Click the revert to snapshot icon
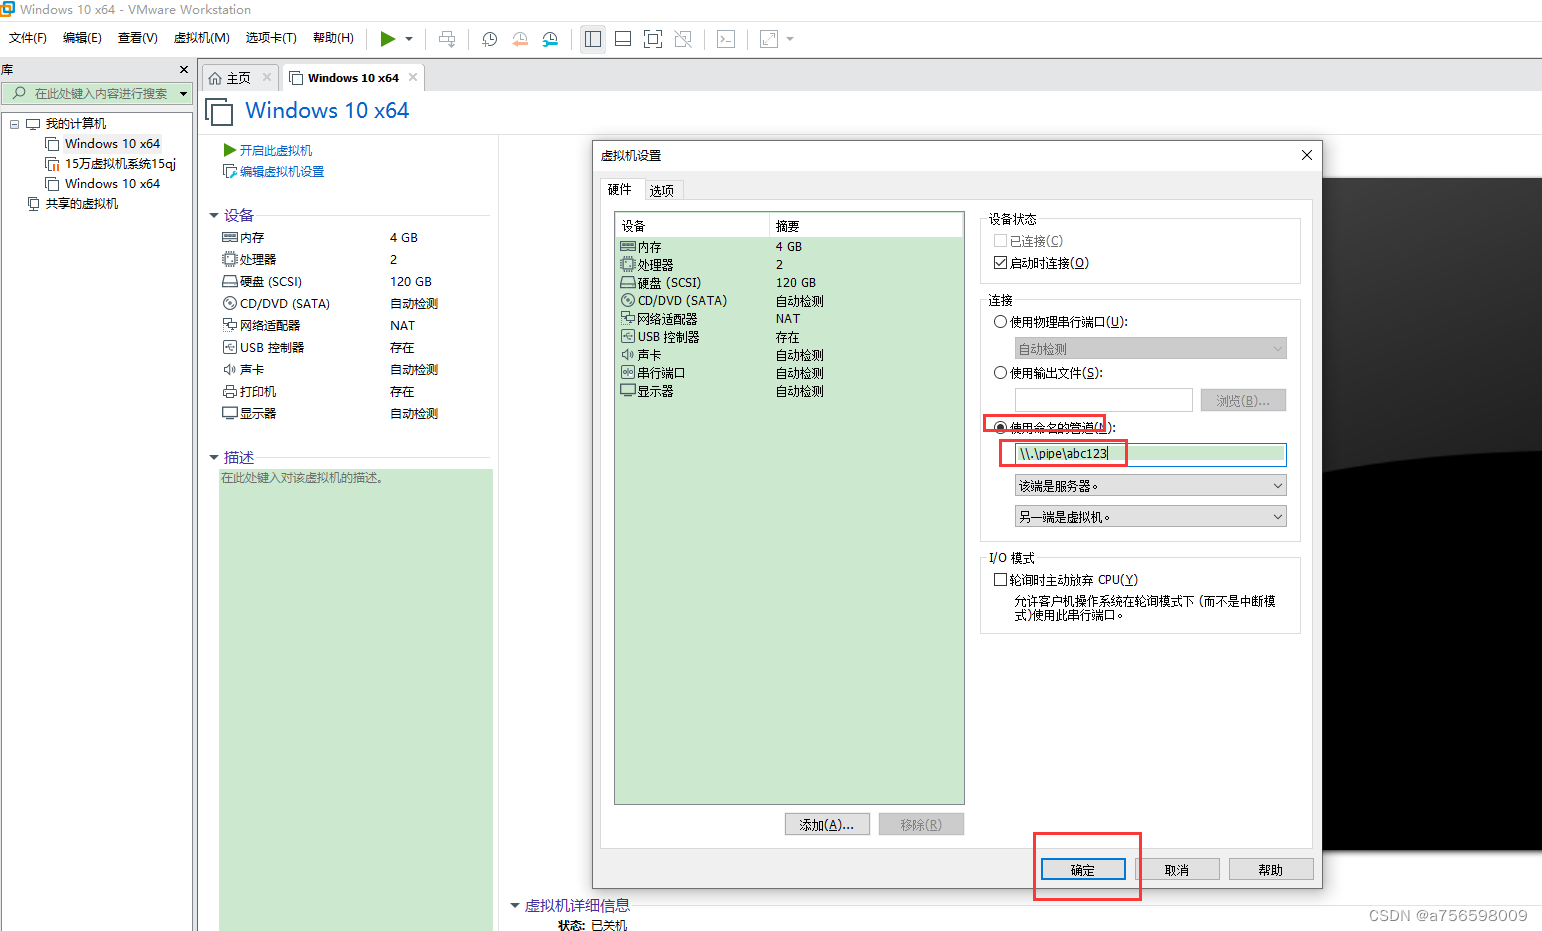1542x931 pixels. point(520,39)
